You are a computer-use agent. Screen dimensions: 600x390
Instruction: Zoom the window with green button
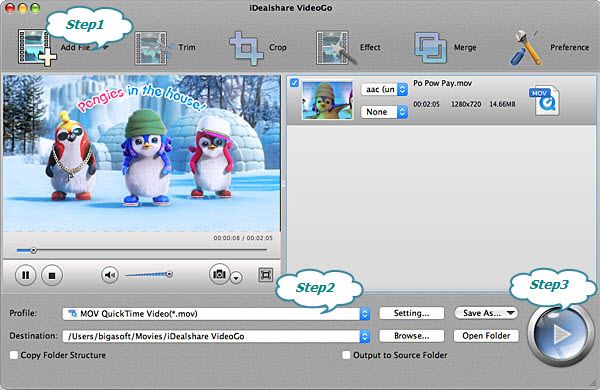click(35, 8)
